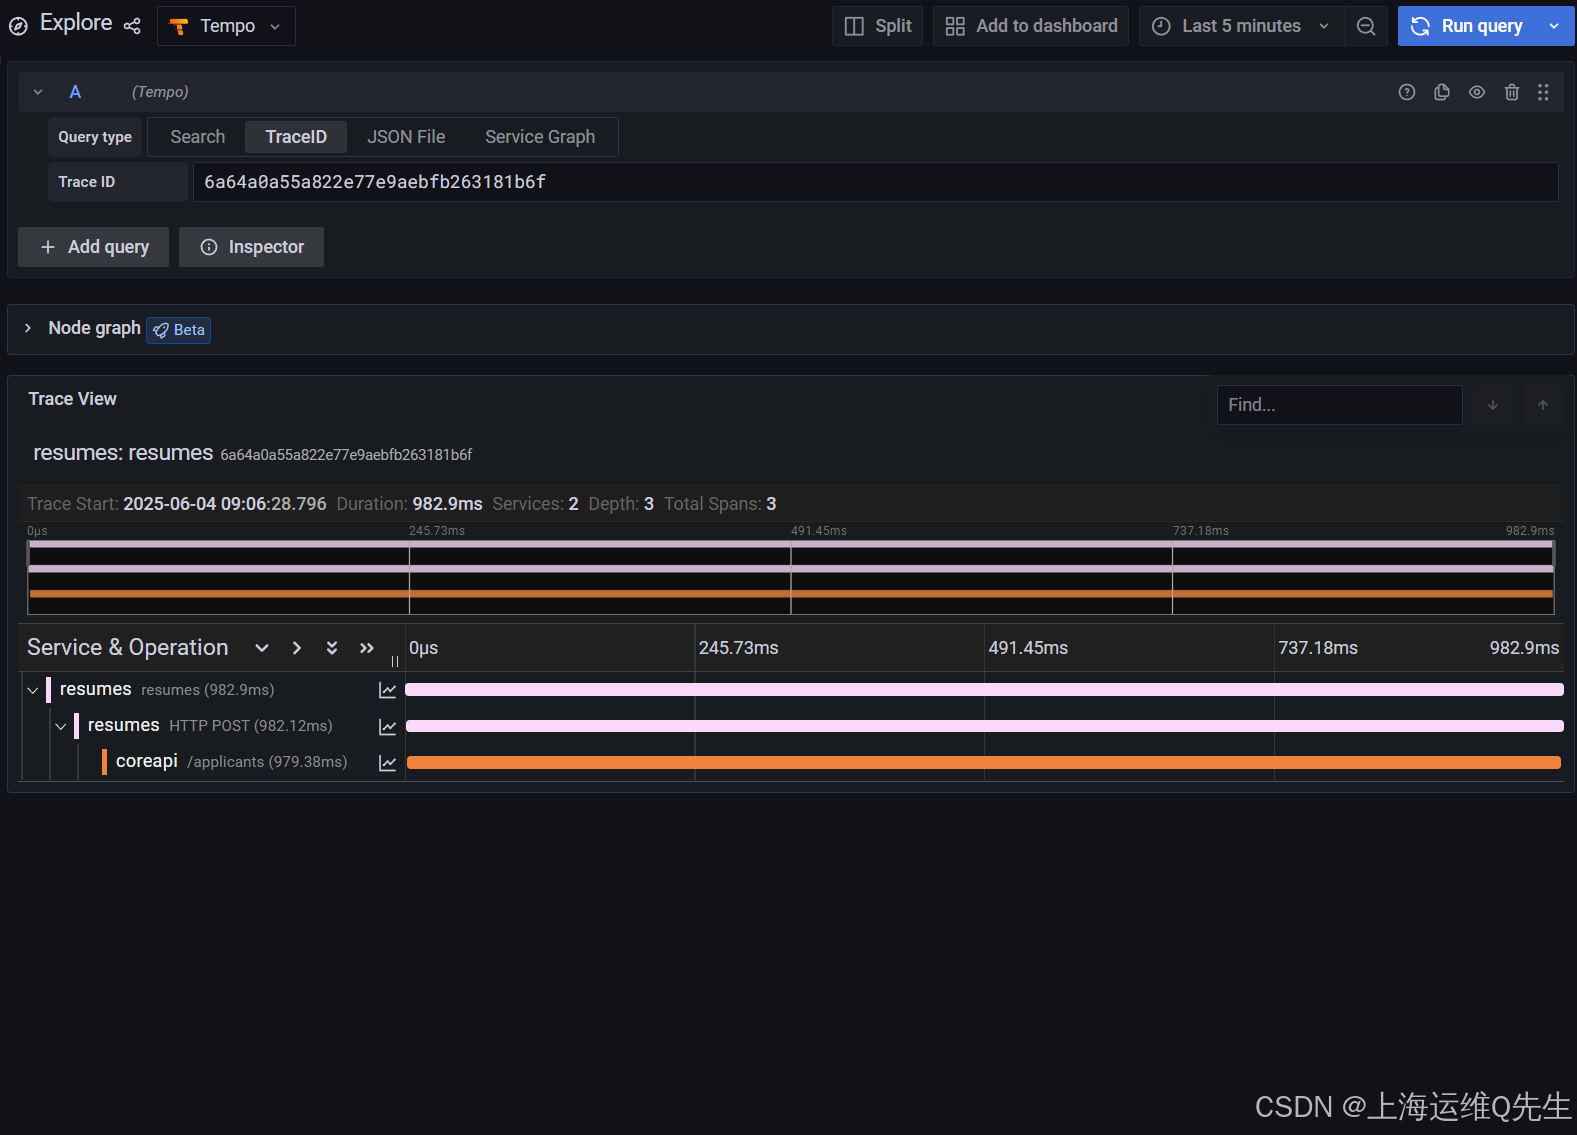Viewport: 1577px width, 1135px height.
Task: Expand one level with right chevron
Action: click(297, 648)
